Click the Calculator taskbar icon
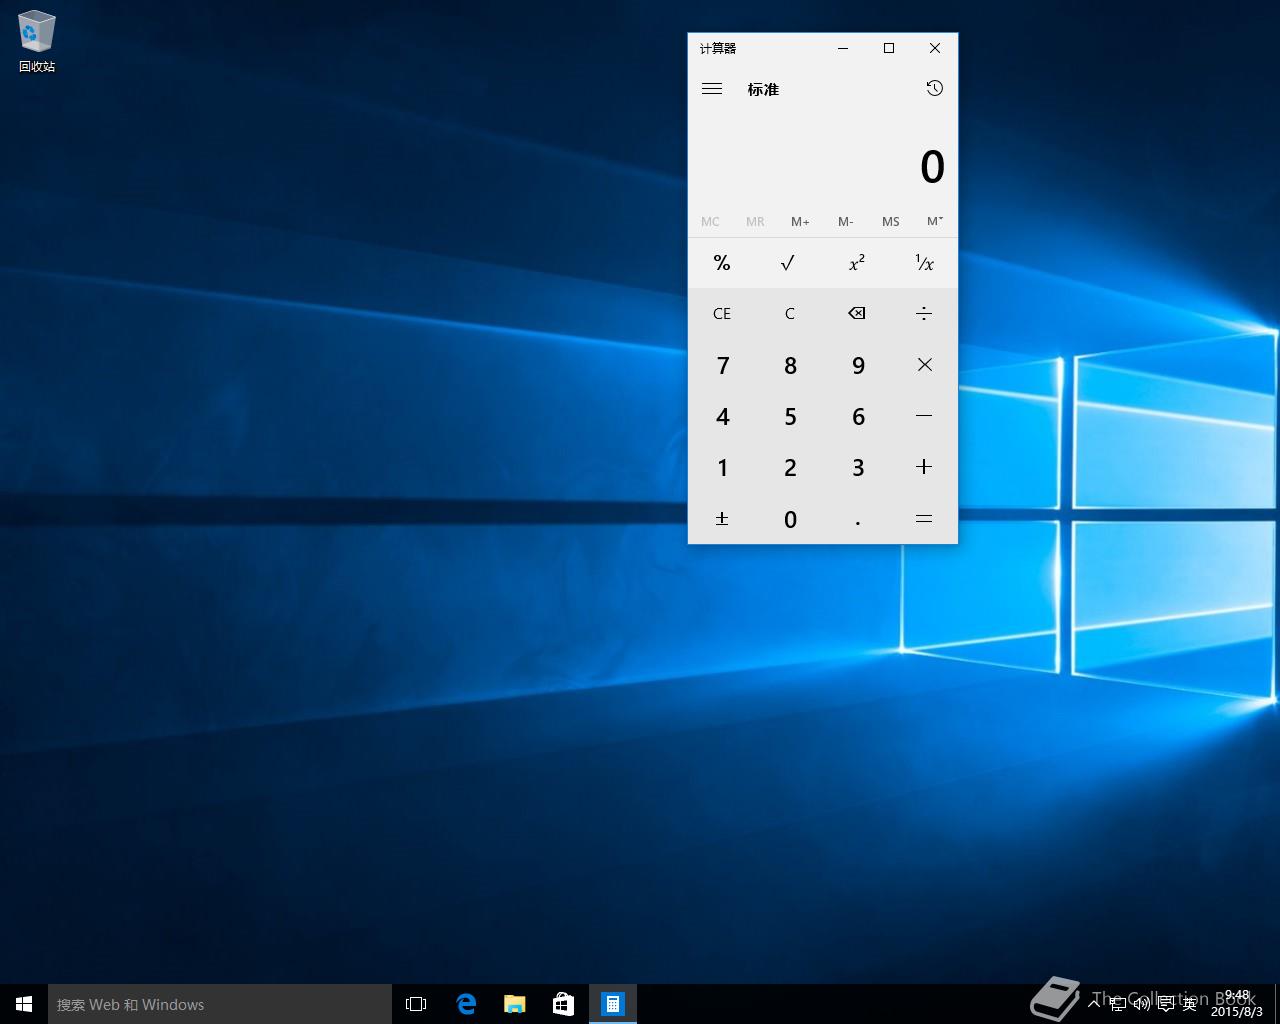This screenshot has width=1280, height=1024. [x=613, y=1004]
